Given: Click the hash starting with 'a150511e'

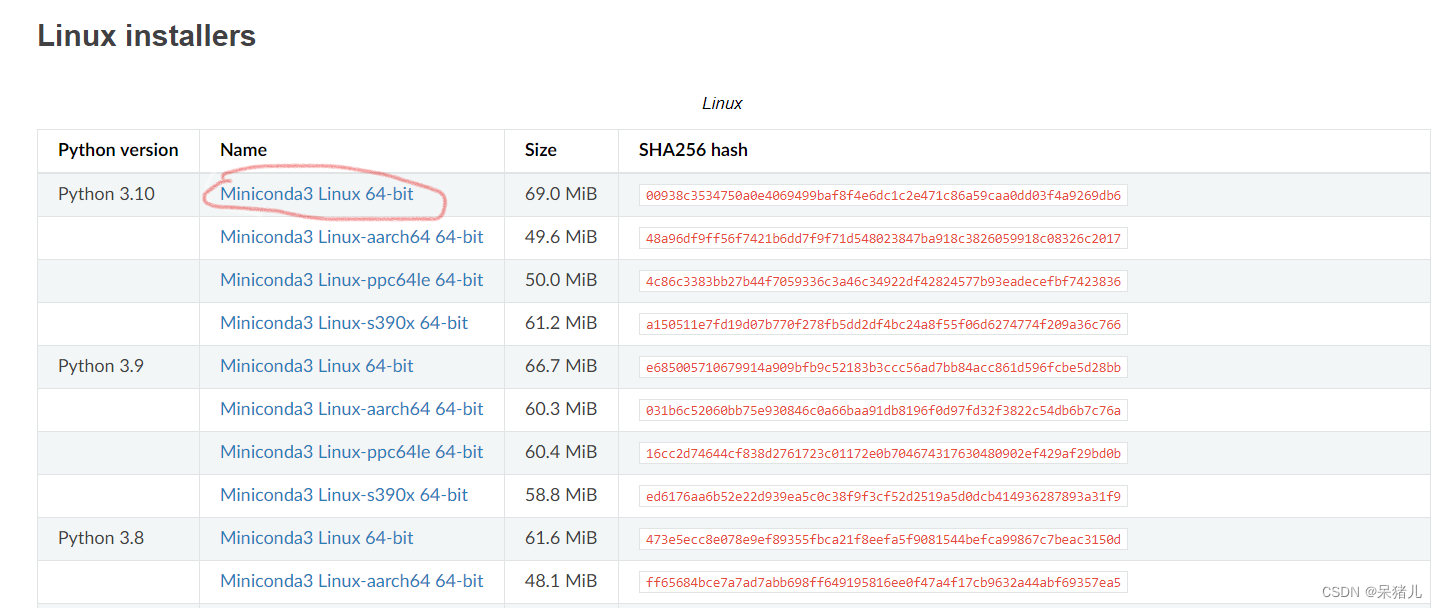Looking at the screenshot, I should coord(883,324).
